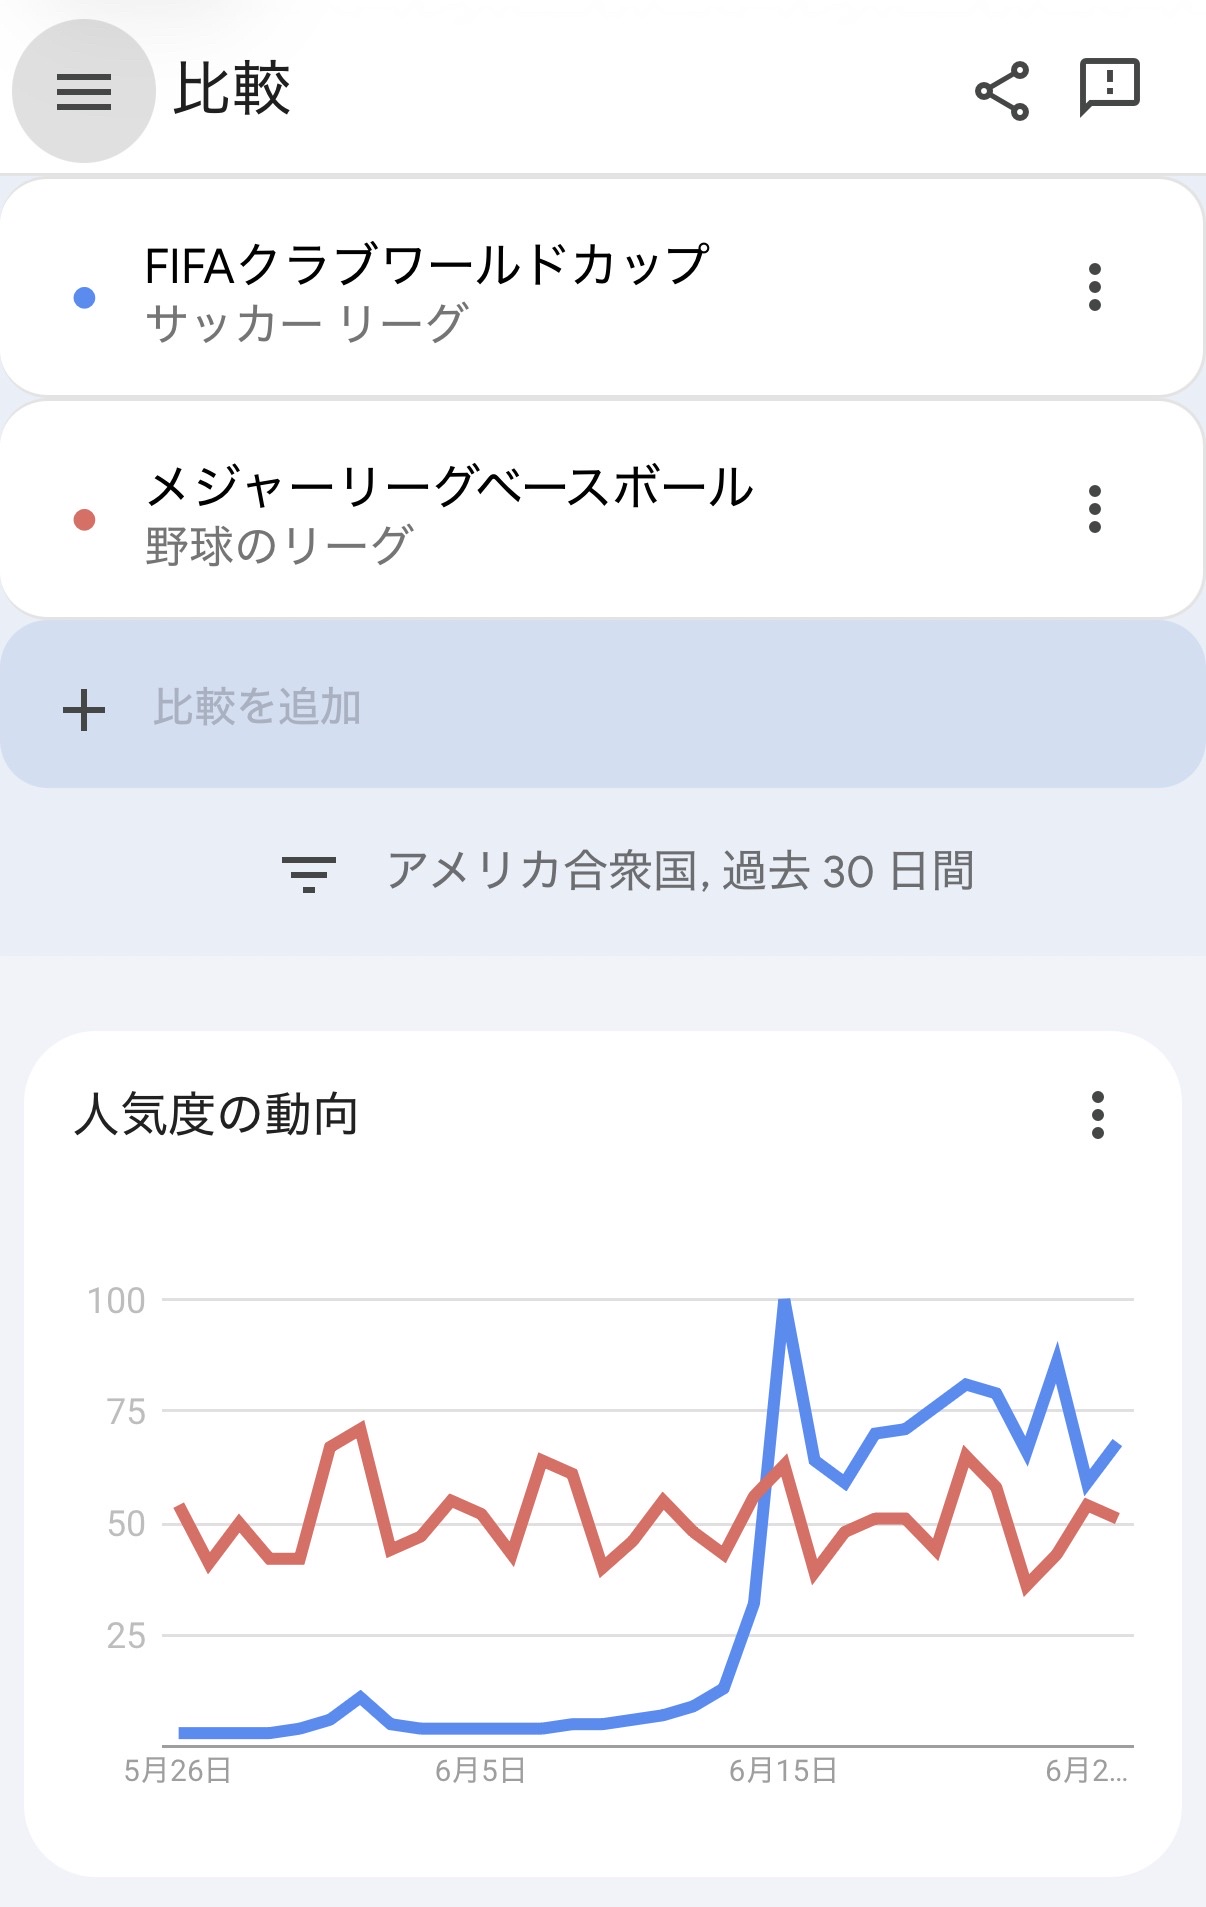Click the 6月15日 date on the chart axis
1206x1907 pixels.
(x=783, y=1771)
